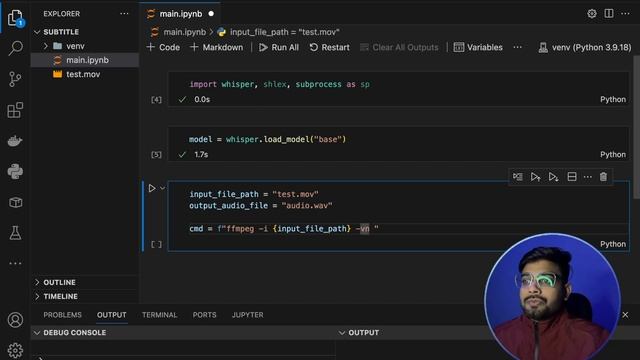Click the Python language label of first cell
Viewport: 640px width, 360px height.
tap(613, 100)
